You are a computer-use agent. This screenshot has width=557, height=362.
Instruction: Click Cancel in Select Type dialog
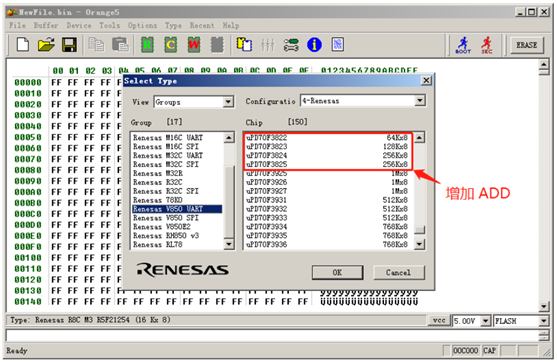pos(399,272)
